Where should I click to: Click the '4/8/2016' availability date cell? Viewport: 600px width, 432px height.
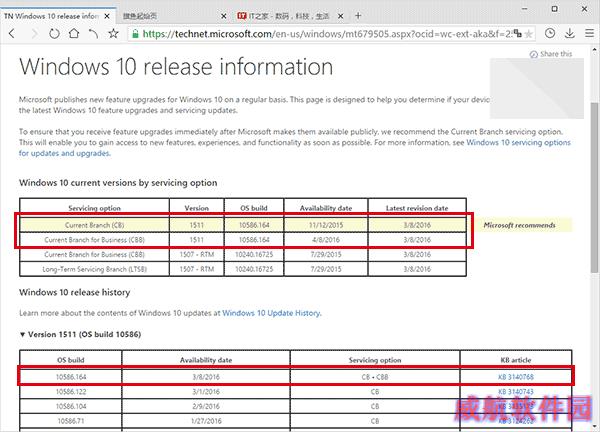pos(326,240)
